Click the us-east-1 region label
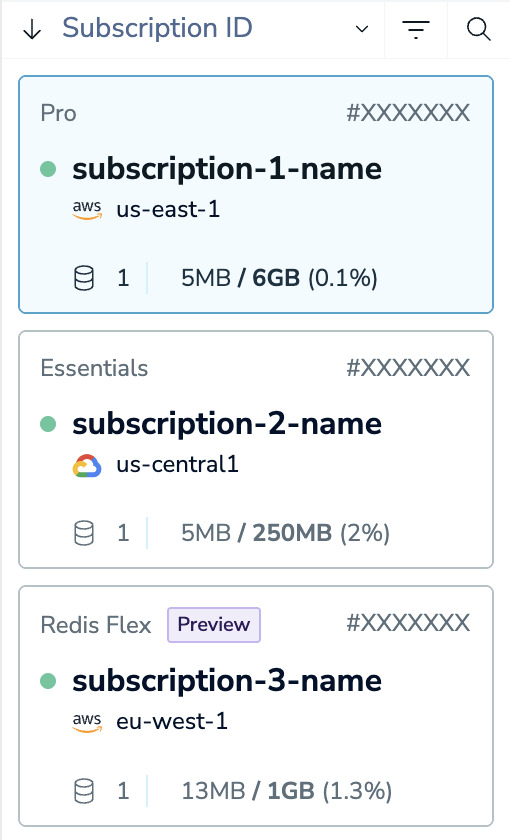The height and width of the screenshot is (840, 510). coord(168,209)
